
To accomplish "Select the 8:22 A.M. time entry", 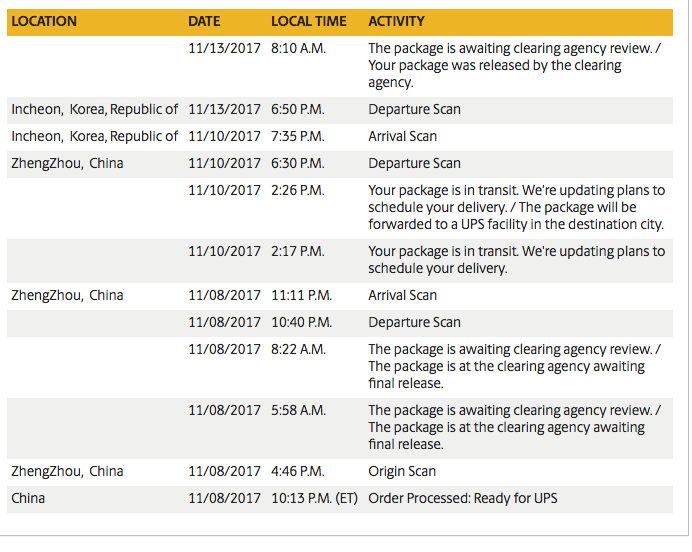I will [x=297, y=349].
